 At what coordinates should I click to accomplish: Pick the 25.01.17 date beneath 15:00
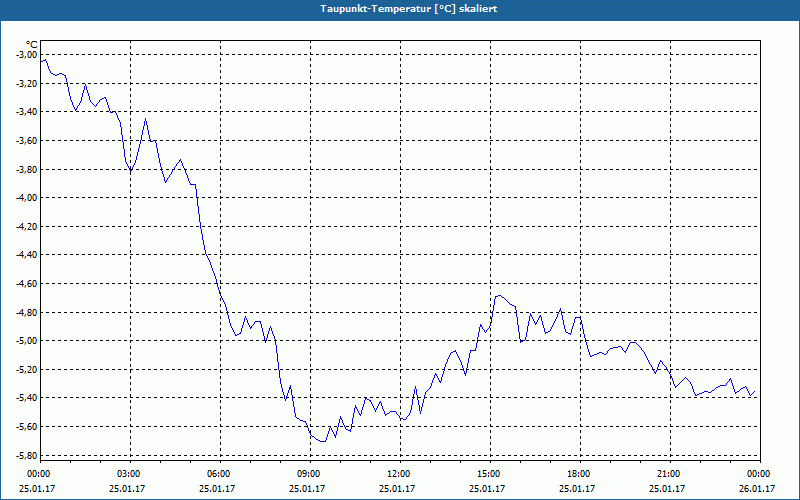pos(487,488)
